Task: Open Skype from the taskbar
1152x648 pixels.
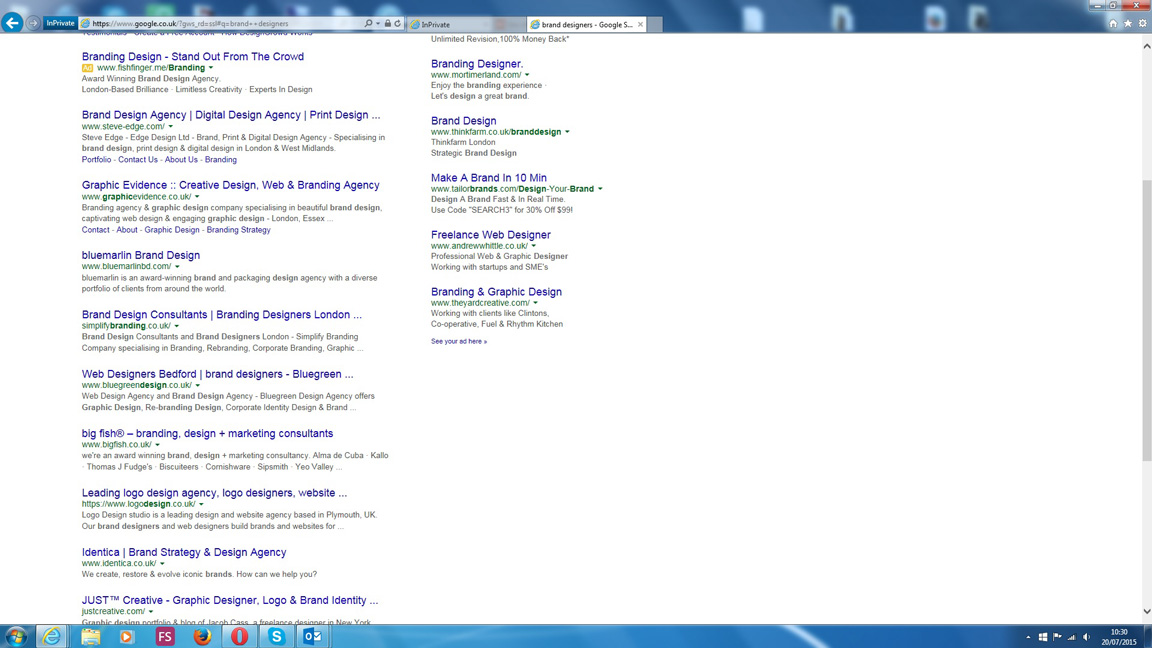Action: (276, 636)
